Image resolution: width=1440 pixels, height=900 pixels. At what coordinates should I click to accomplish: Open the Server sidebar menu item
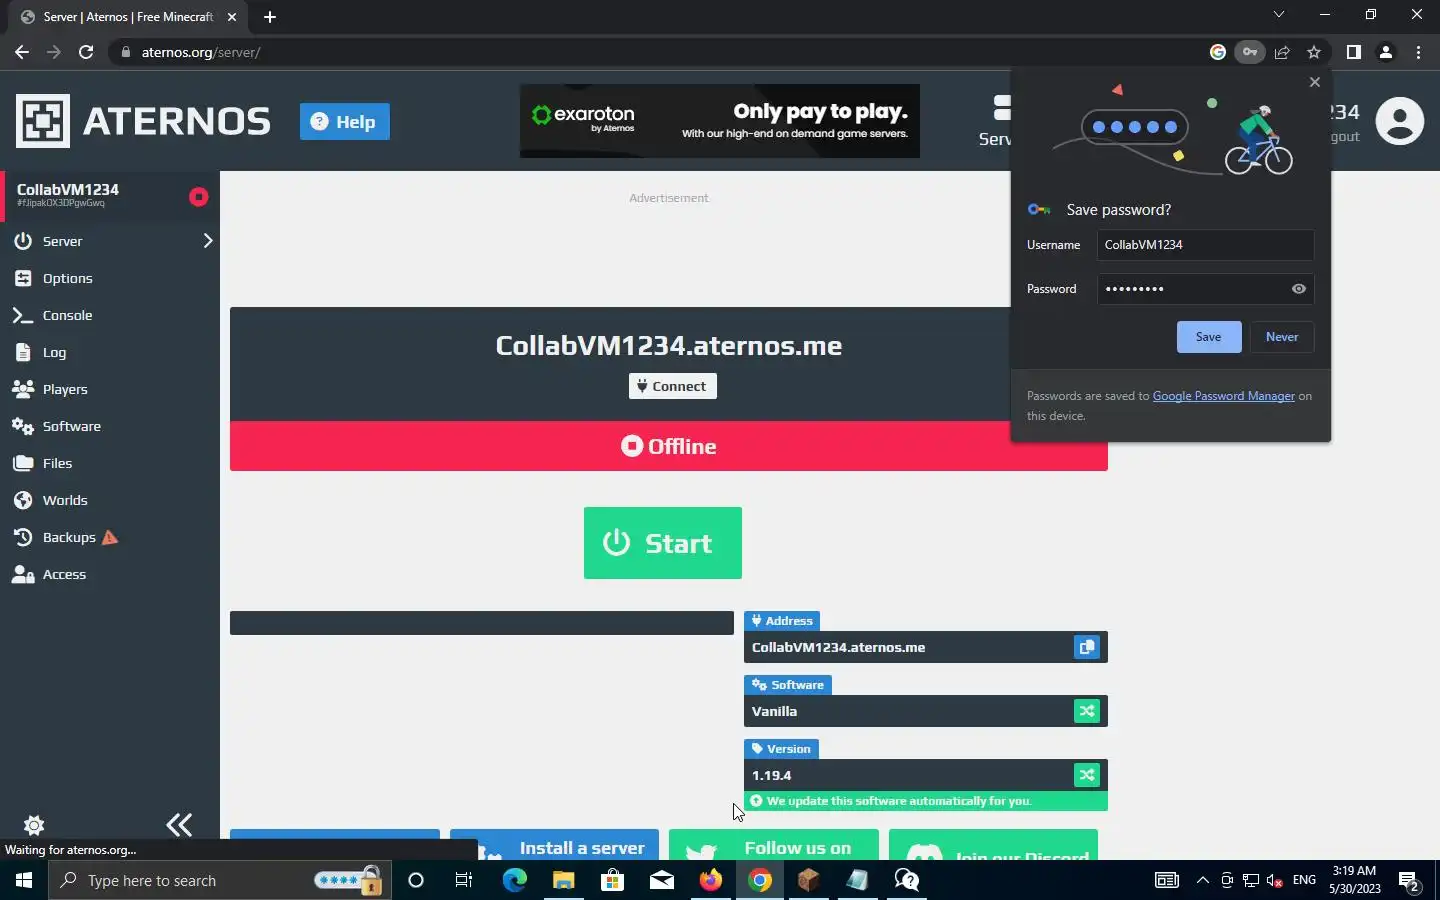108,241
